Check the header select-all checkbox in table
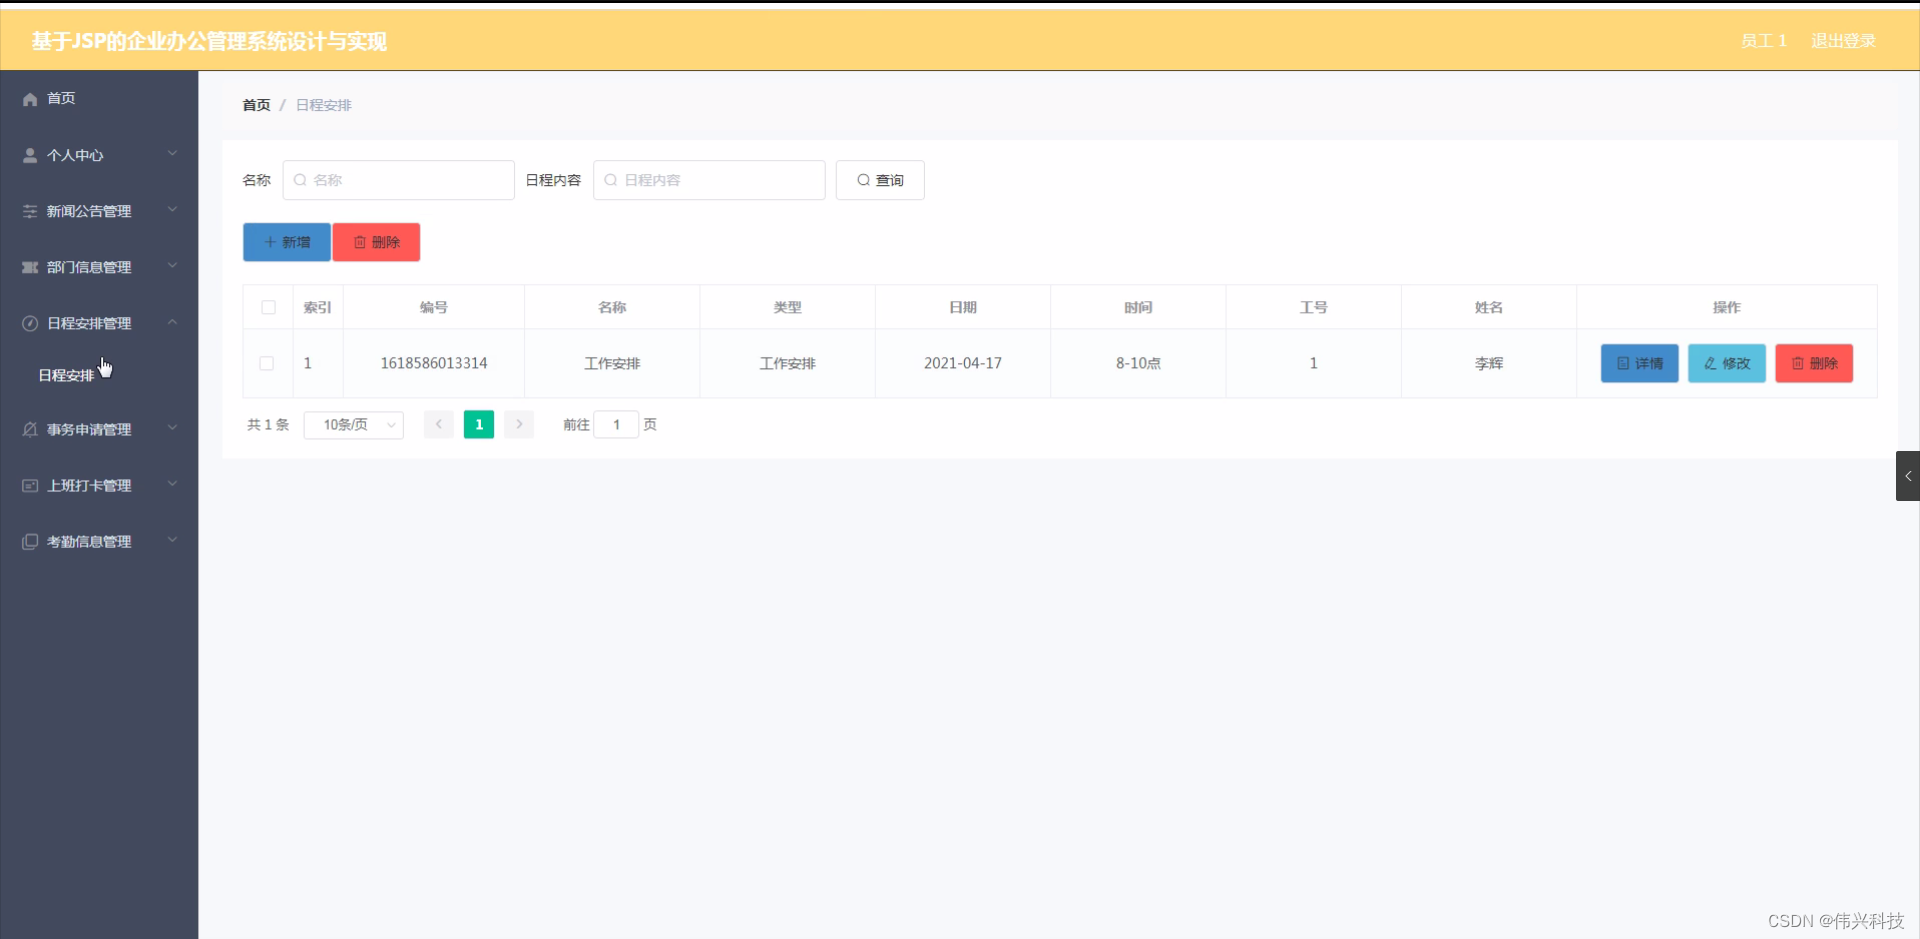This screenshot has width=1920, height=939. coord(267,307)
